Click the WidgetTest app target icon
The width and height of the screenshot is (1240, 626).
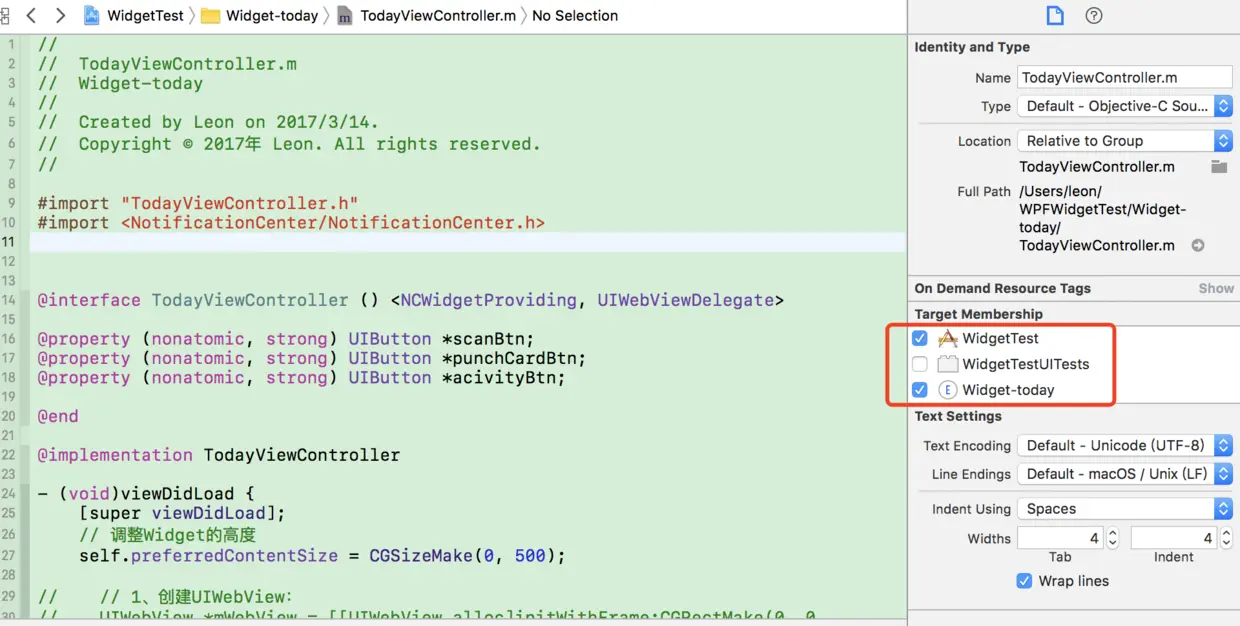tap(947, 338)
